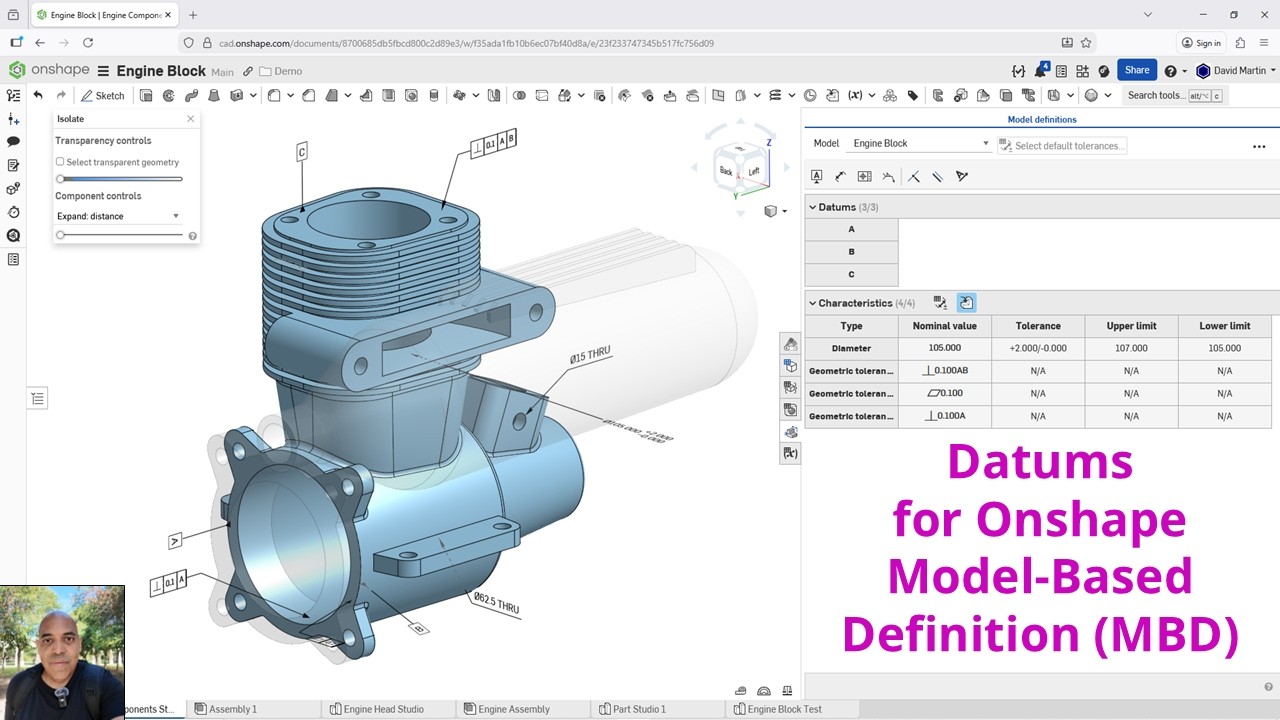This screenshot has height=720, width=1280.
Task: Open the Onshape hamburger menu
Action: (x=103, y=71)
